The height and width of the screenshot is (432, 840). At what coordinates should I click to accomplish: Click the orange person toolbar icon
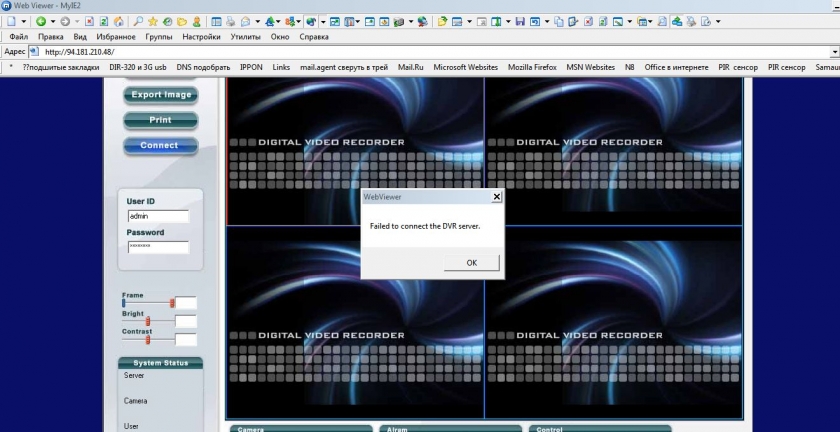(x=197, y=21)
